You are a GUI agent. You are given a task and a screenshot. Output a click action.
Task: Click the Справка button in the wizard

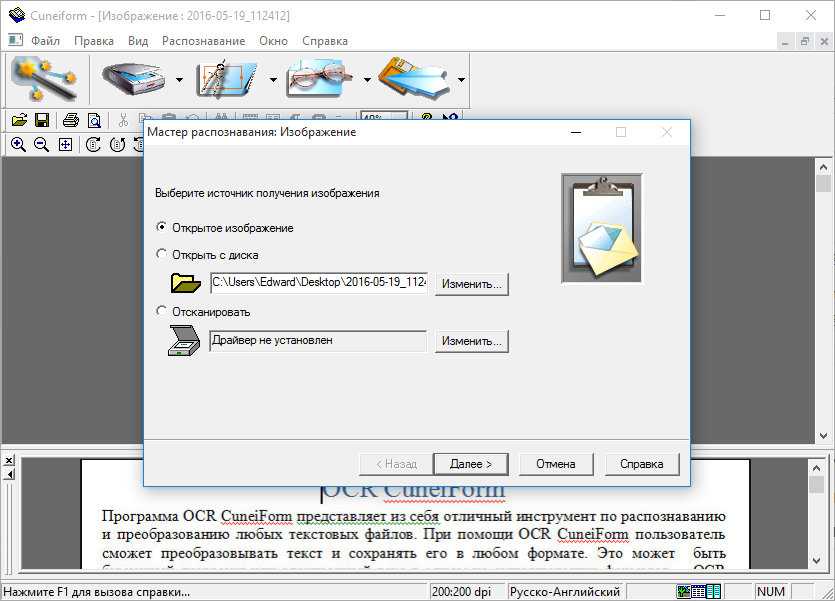[x=642, y=464]
